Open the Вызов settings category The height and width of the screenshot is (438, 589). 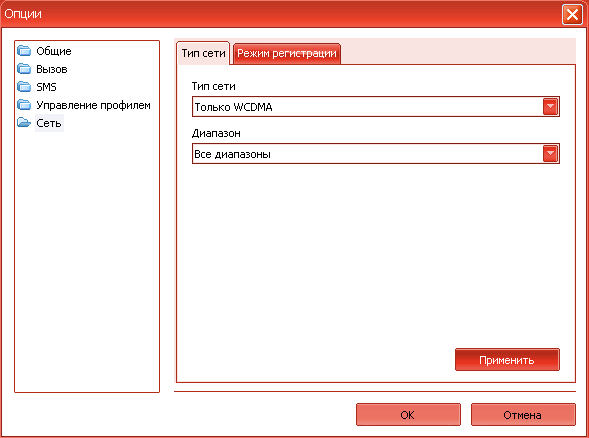coord(52,69)
